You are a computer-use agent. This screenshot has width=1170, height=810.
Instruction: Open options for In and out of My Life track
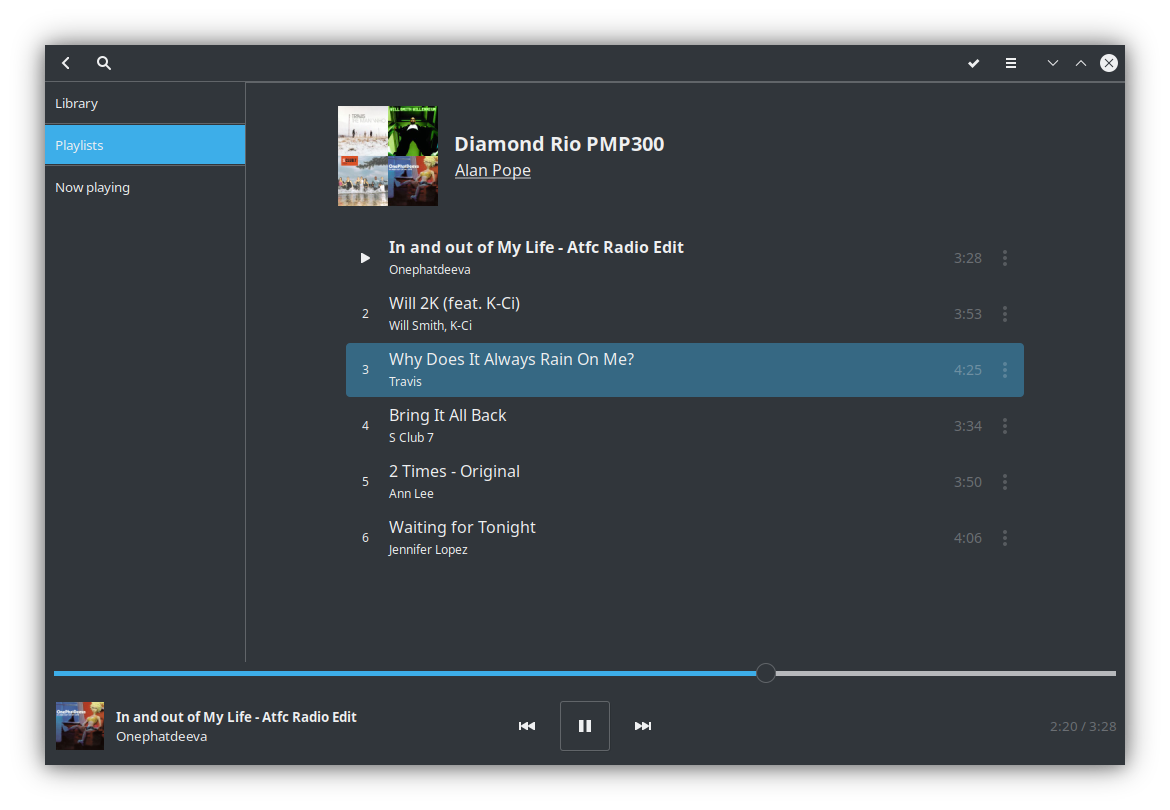pyautogui.click(x=1005, y=258)
